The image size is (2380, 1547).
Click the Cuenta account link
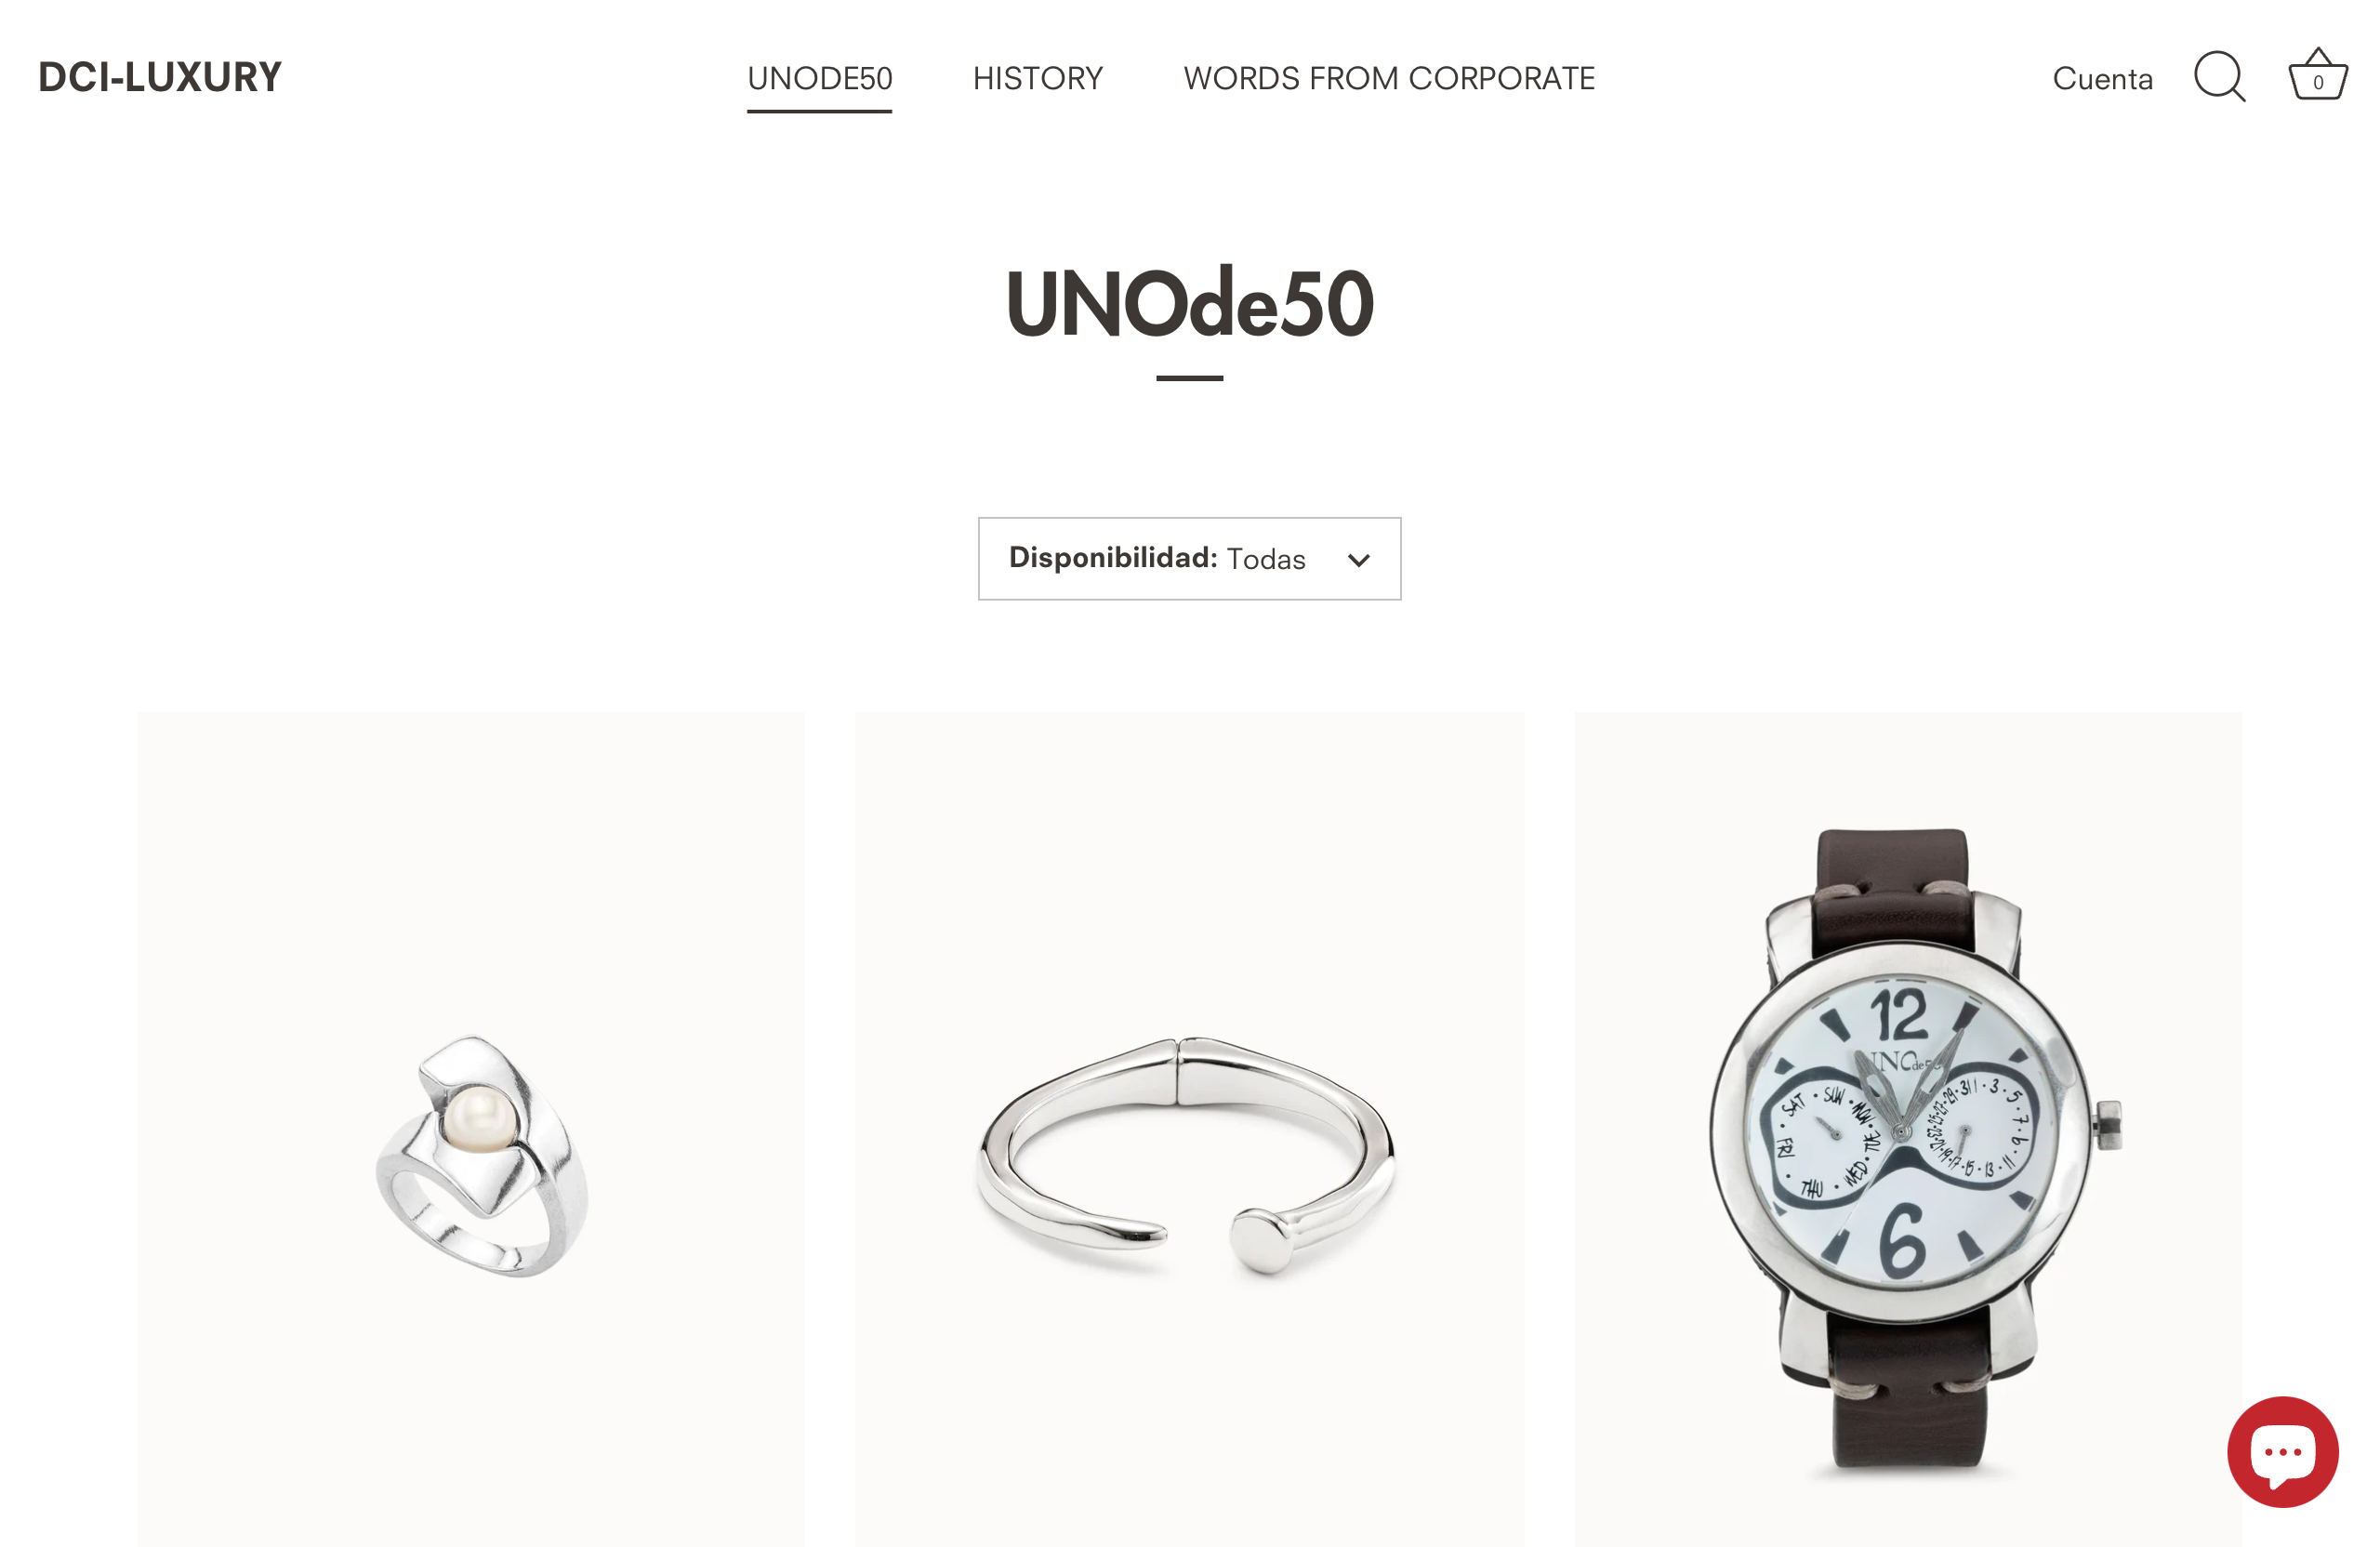2102,79
